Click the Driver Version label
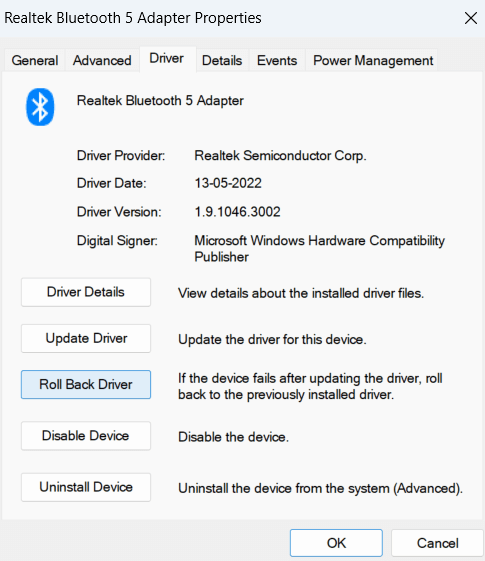The width and height of the screenshot is (485, 561). coord(119,212)
